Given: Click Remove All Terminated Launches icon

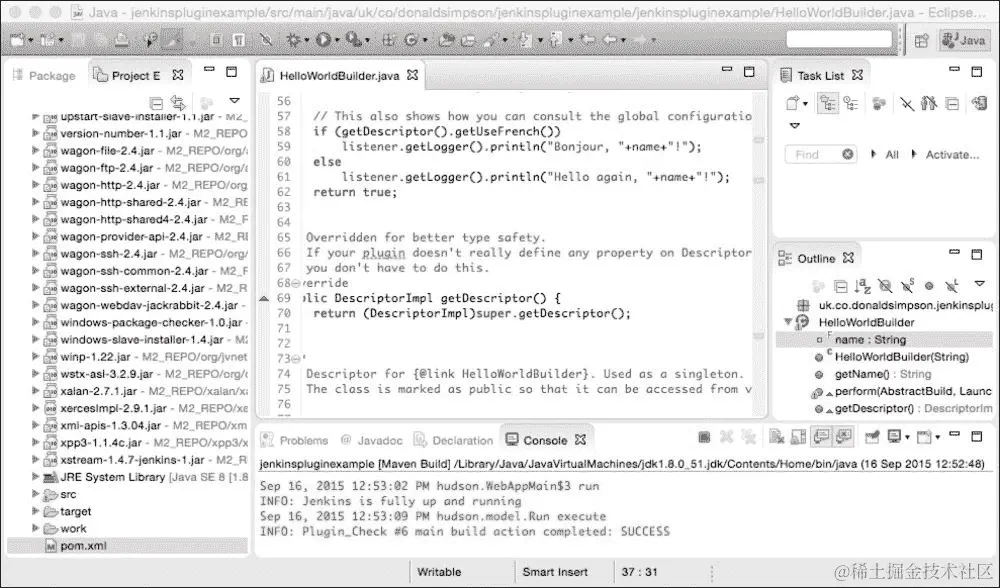Looking at the screenshot, I should tap(748, 437).
